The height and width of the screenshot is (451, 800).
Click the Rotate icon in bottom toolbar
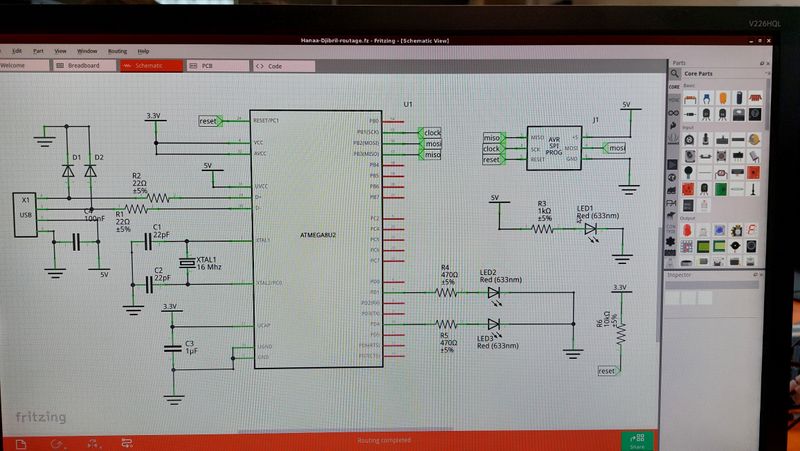(x=57, y=441)
